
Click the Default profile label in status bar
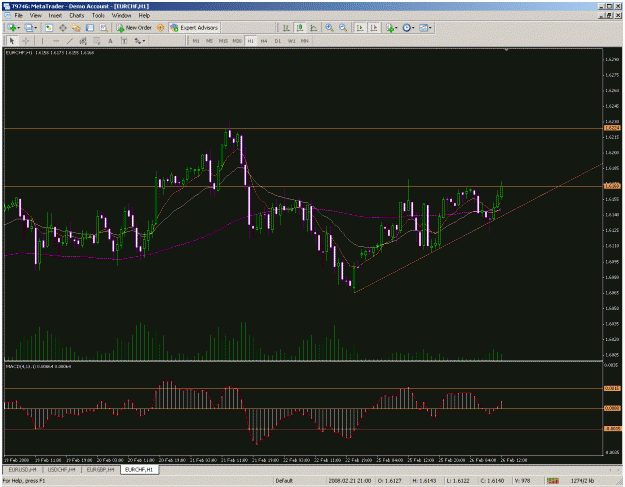[284, 481]
